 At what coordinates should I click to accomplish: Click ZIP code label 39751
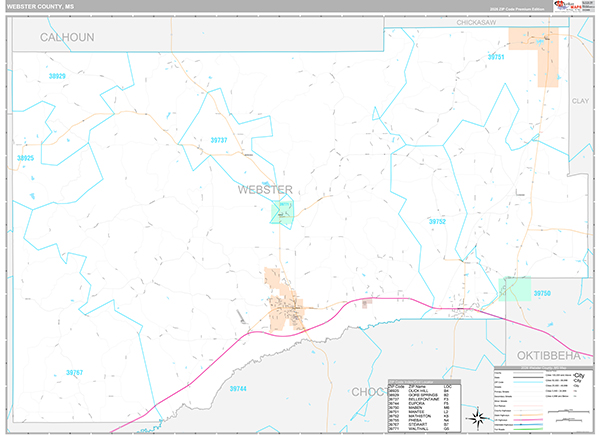pos(496,57)
